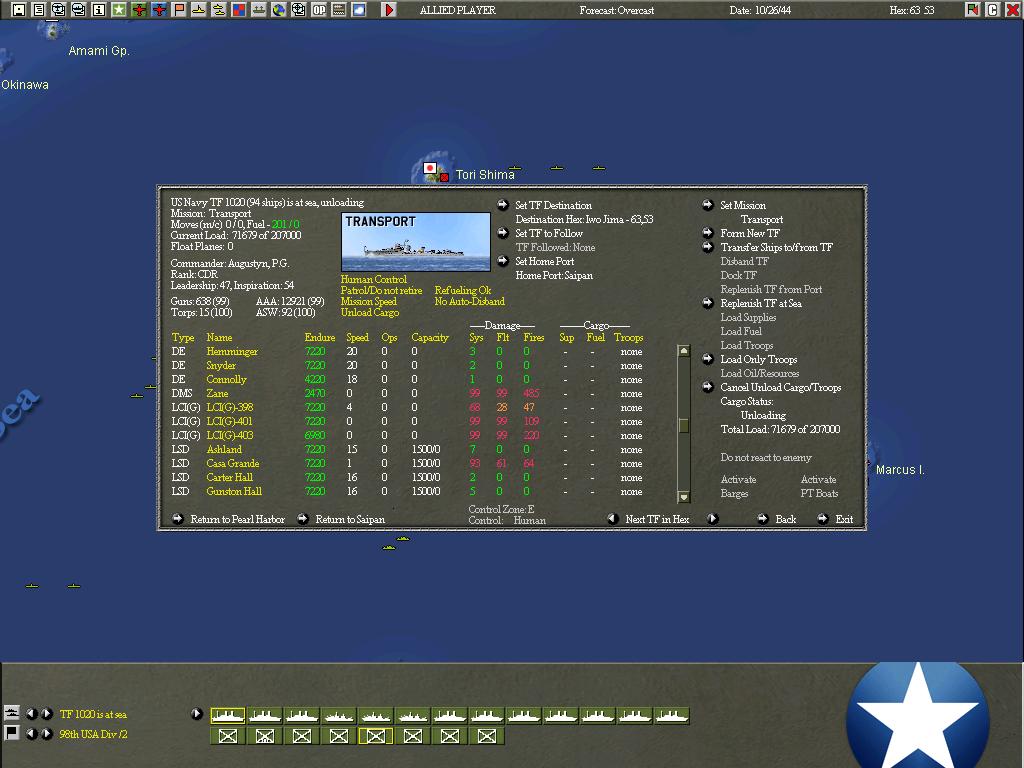Select the highlighted land unit symbol in bottom bar
The width and height of the screenshot is (1024, 768).
[376, 736]
